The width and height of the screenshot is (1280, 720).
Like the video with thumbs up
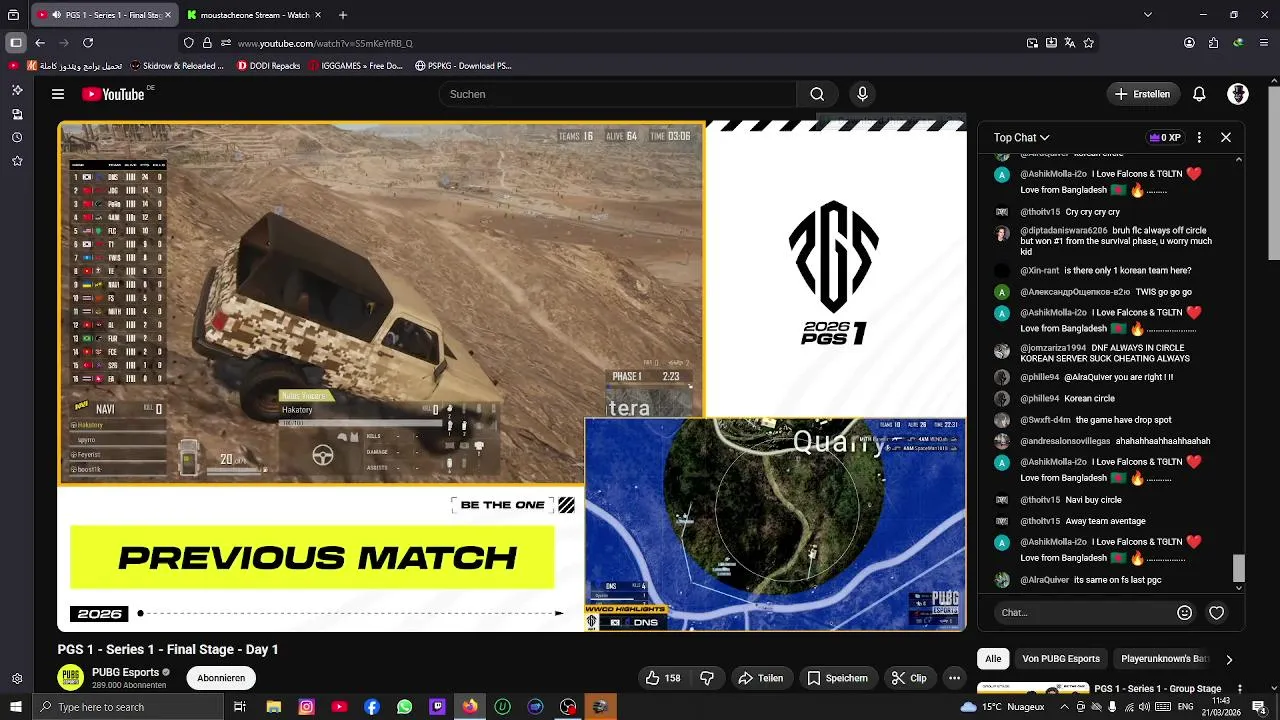663,678
